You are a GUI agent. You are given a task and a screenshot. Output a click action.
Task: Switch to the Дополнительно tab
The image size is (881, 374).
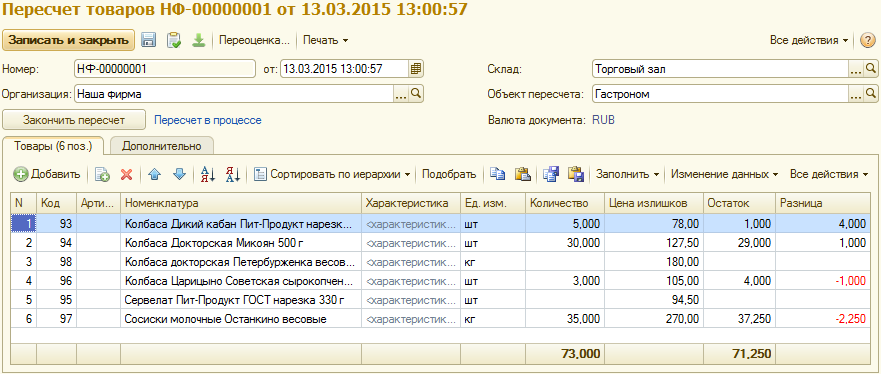click(161, 146)
